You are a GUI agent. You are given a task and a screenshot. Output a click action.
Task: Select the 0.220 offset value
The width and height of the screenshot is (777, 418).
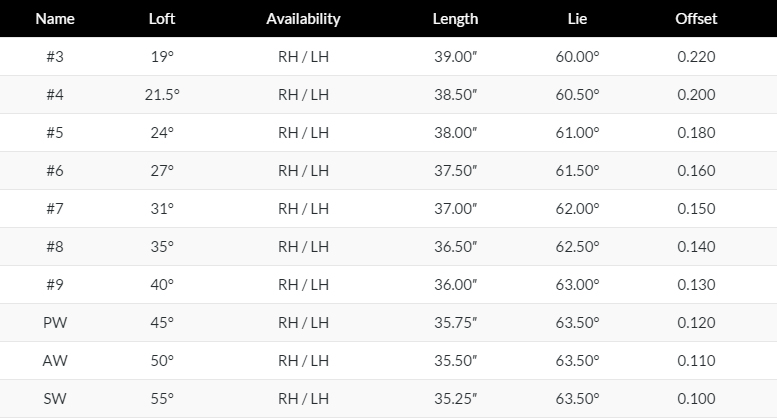(x=696, y=56)
